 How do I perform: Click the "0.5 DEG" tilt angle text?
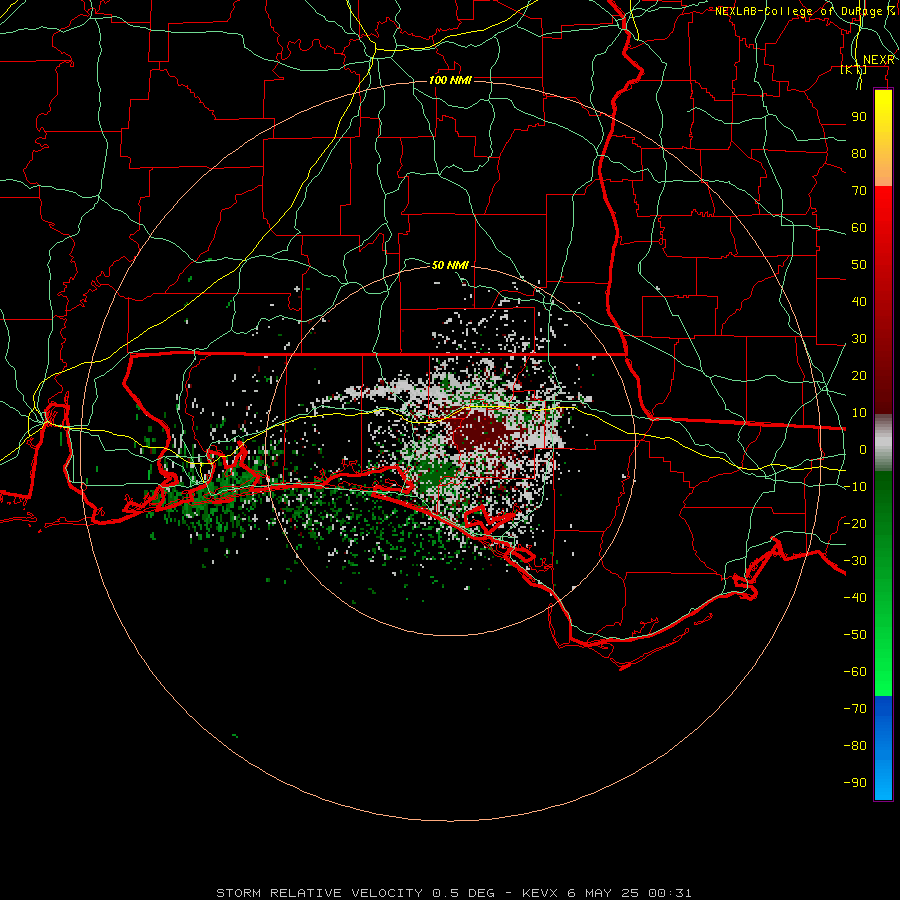(463, 893)
